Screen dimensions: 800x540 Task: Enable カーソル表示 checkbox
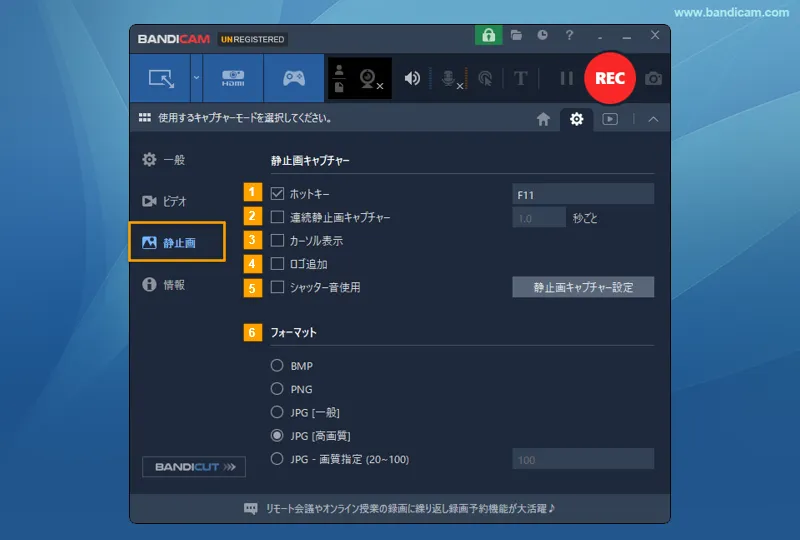(277, 240)
